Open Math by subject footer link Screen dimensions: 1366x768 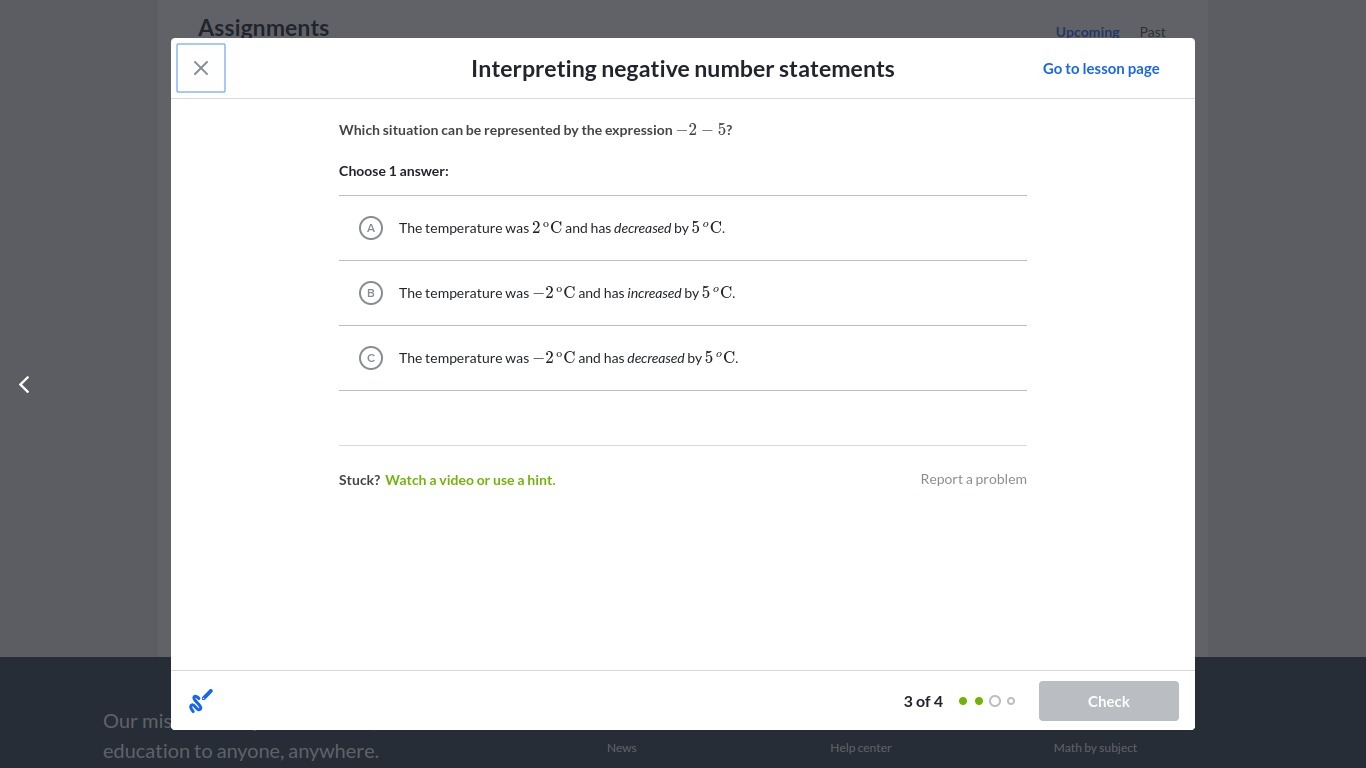click(1095, 748)
